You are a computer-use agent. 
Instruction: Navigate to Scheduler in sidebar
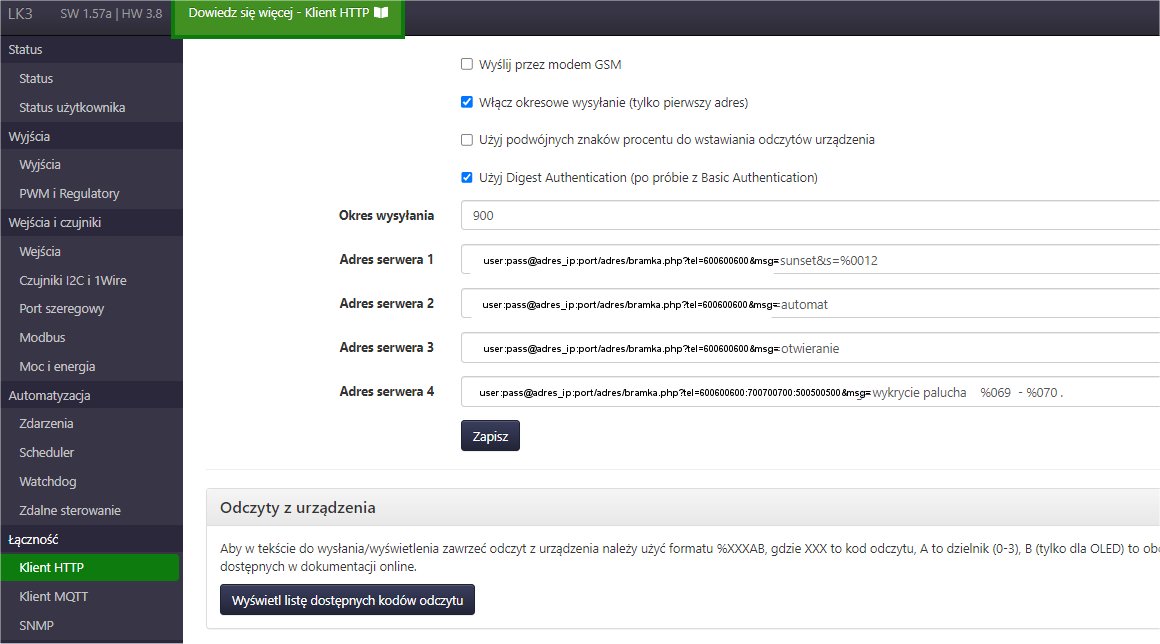pos(47,453)
